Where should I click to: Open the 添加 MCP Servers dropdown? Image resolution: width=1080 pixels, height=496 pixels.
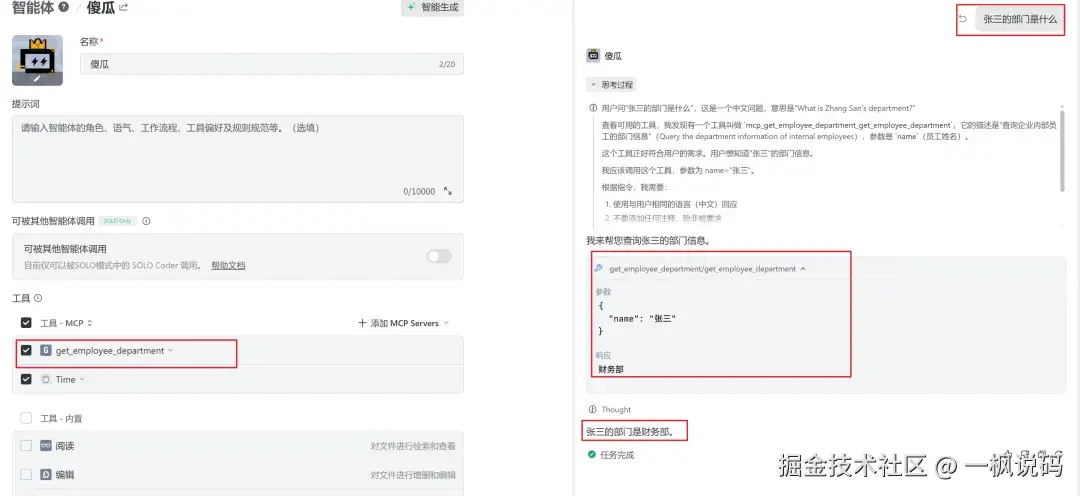pyautogui.click(x=404, y=323)
